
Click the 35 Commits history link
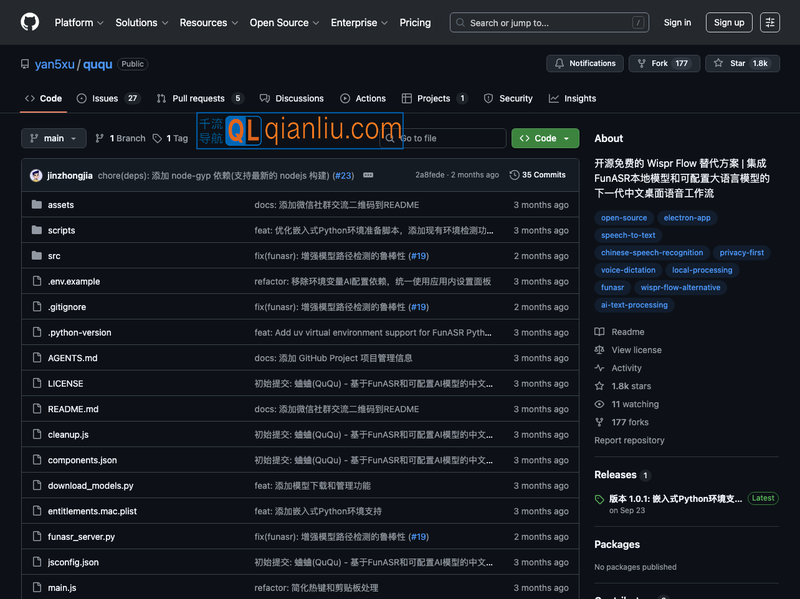point(537,175)
